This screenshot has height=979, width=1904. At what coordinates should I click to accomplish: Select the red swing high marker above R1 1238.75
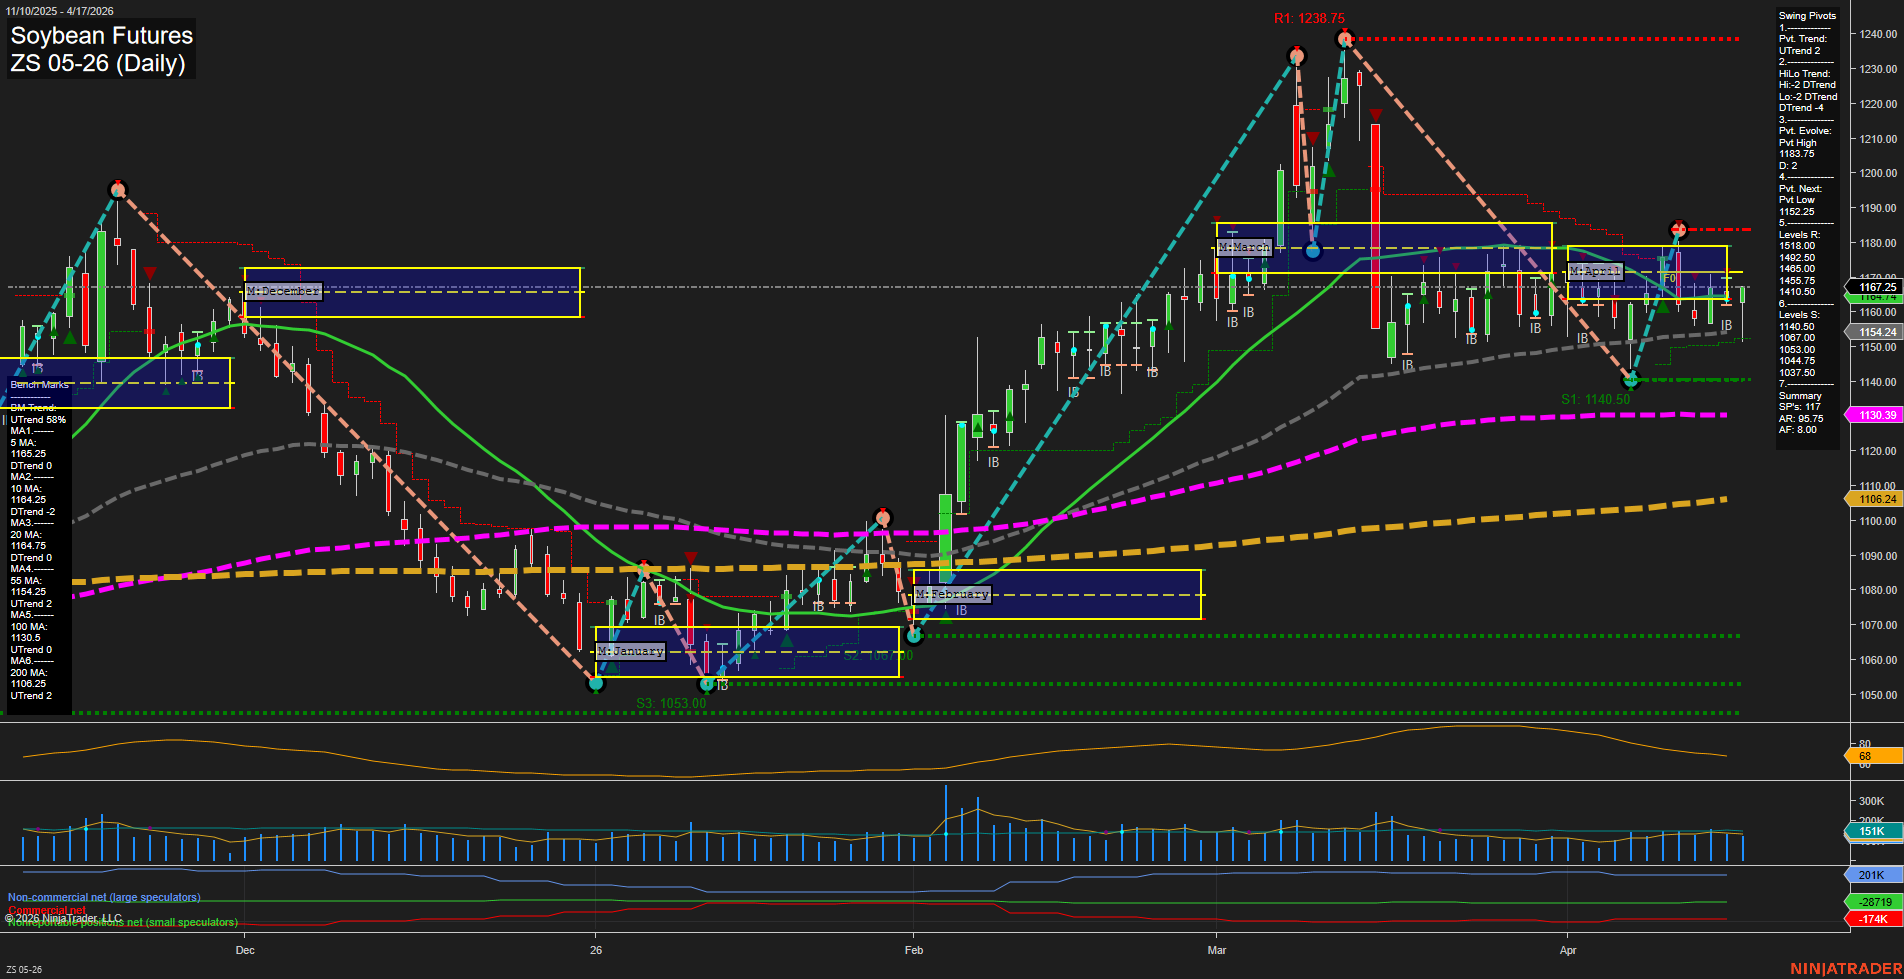click(1345, 38)
